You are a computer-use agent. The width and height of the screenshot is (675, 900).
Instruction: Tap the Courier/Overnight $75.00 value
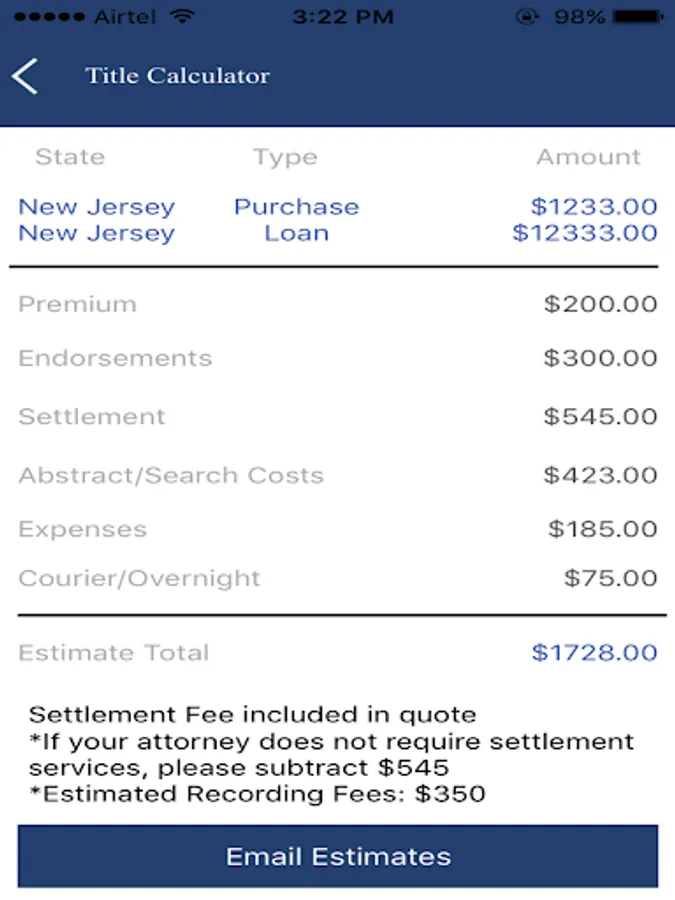610,578
